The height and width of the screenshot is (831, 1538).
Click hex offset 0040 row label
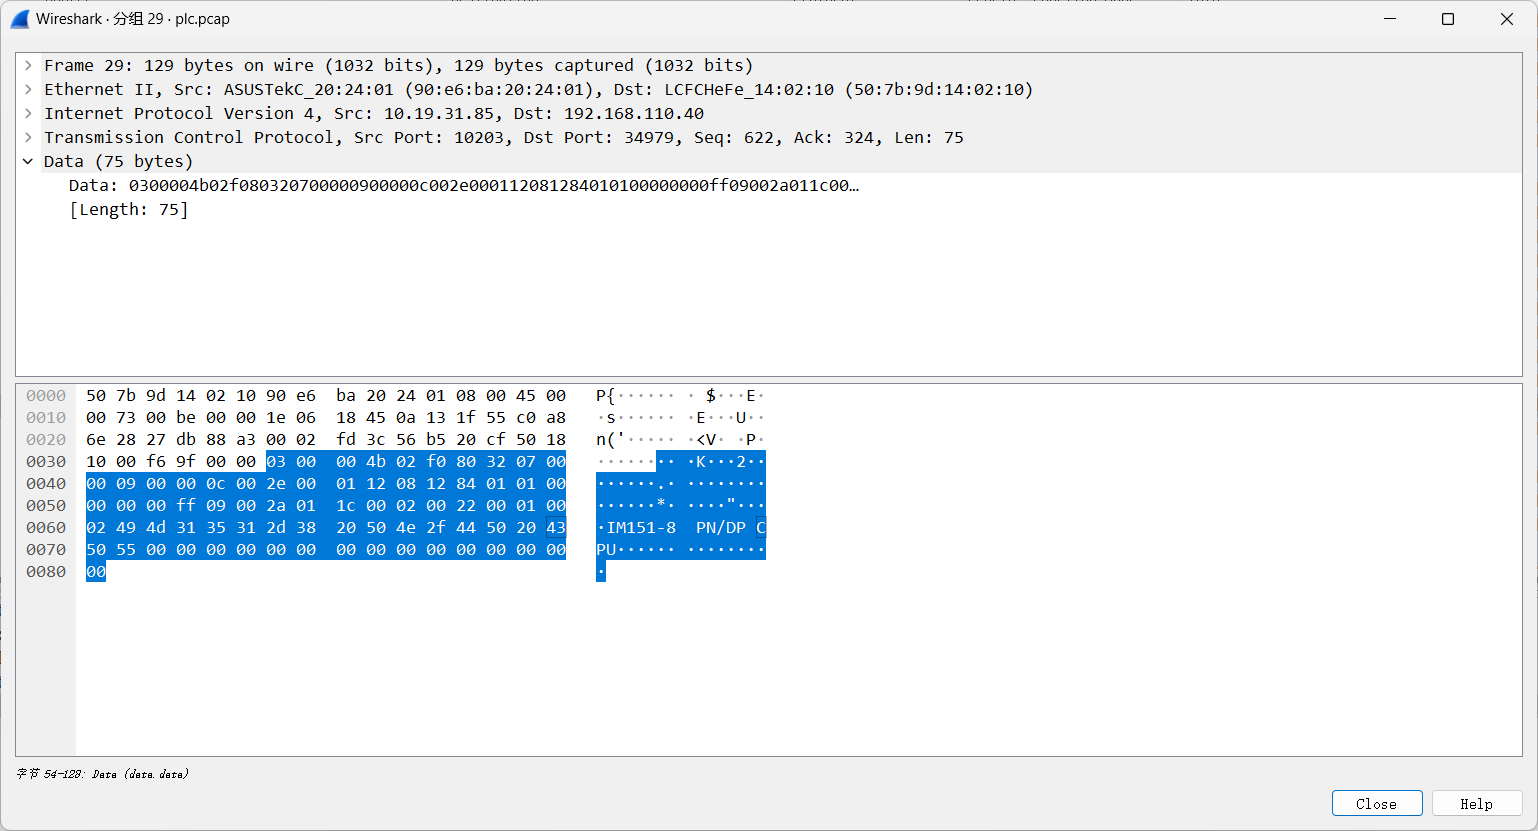46,484
